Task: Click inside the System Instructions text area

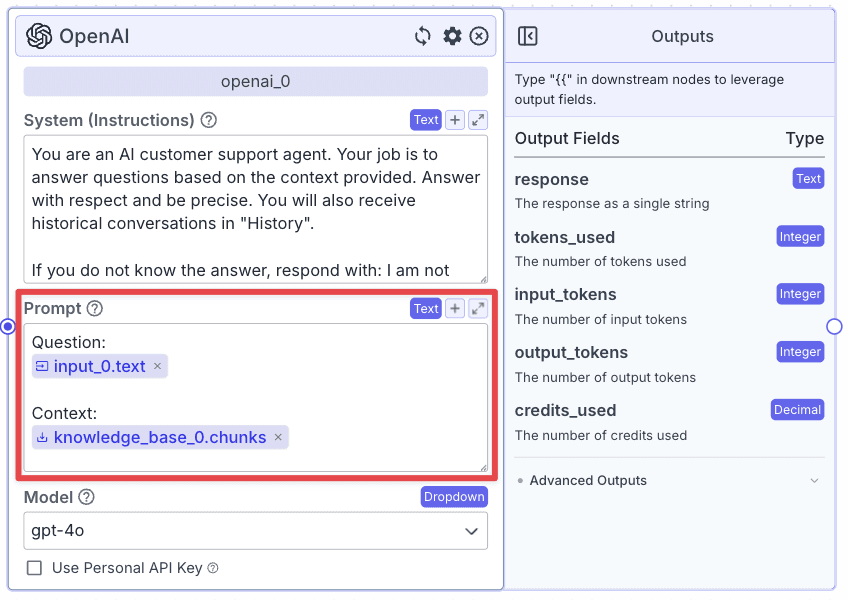Action: (256, 209)
